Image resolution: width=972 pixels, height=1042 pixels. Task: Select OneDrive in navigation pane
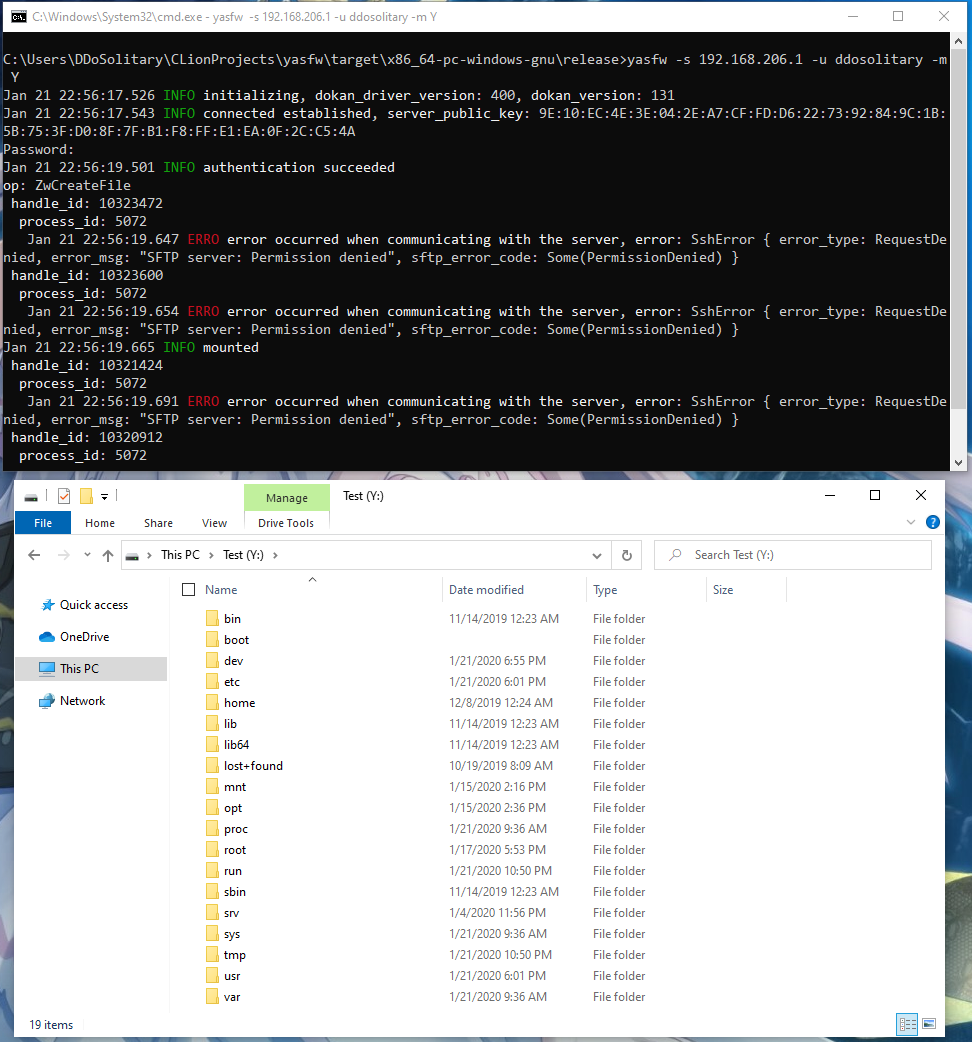pos(84,637)
